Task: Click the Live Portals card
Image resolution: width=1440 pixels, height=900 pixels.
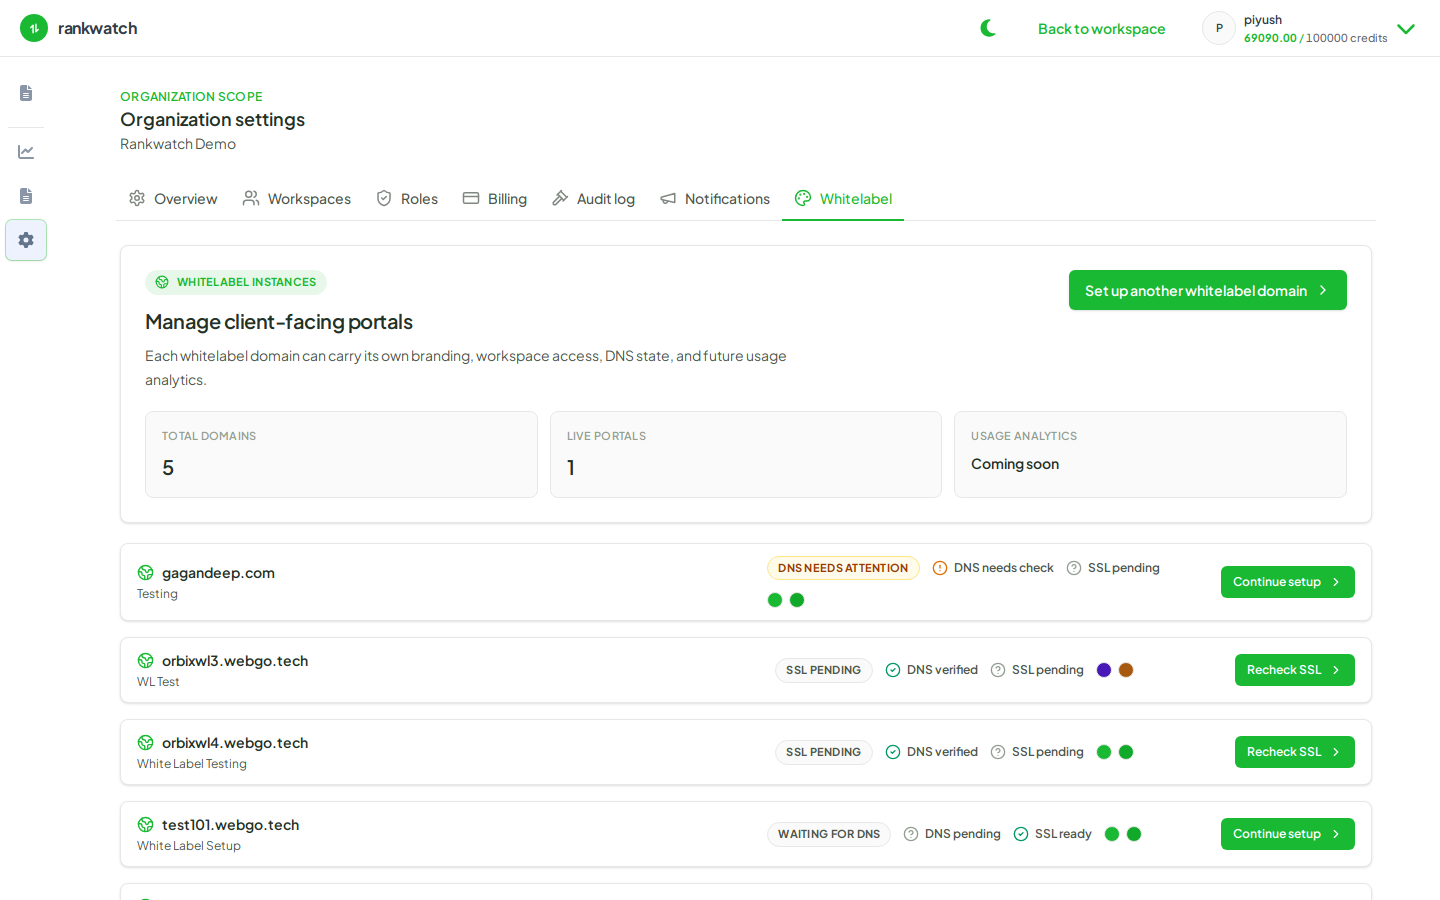Action: coord(746,454)
